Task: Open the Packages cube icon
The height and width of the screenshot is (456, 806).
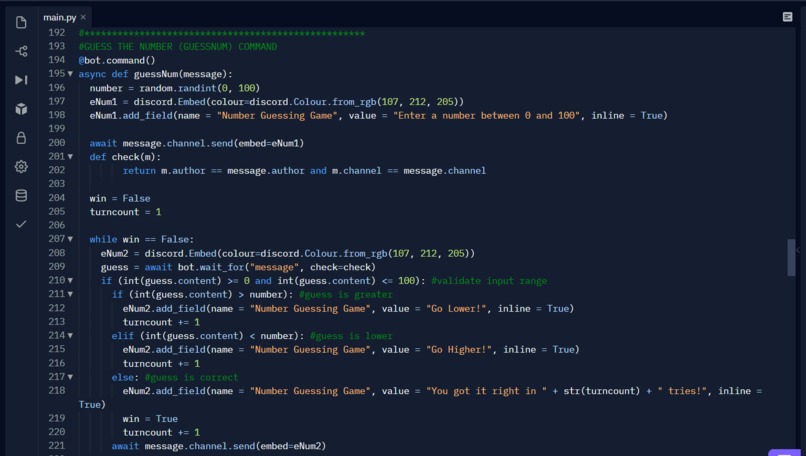Action: [x=21, y=109]
